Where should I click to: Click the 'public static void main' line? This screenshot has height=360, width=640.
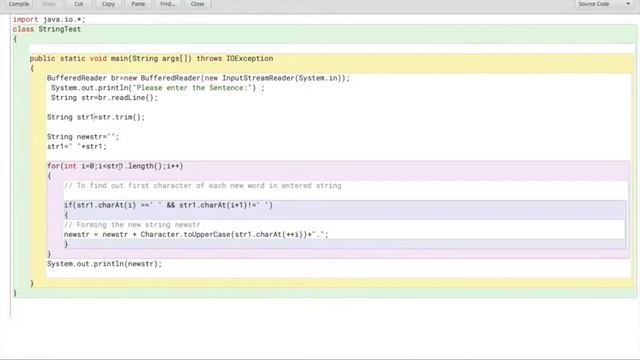(151, 58)
